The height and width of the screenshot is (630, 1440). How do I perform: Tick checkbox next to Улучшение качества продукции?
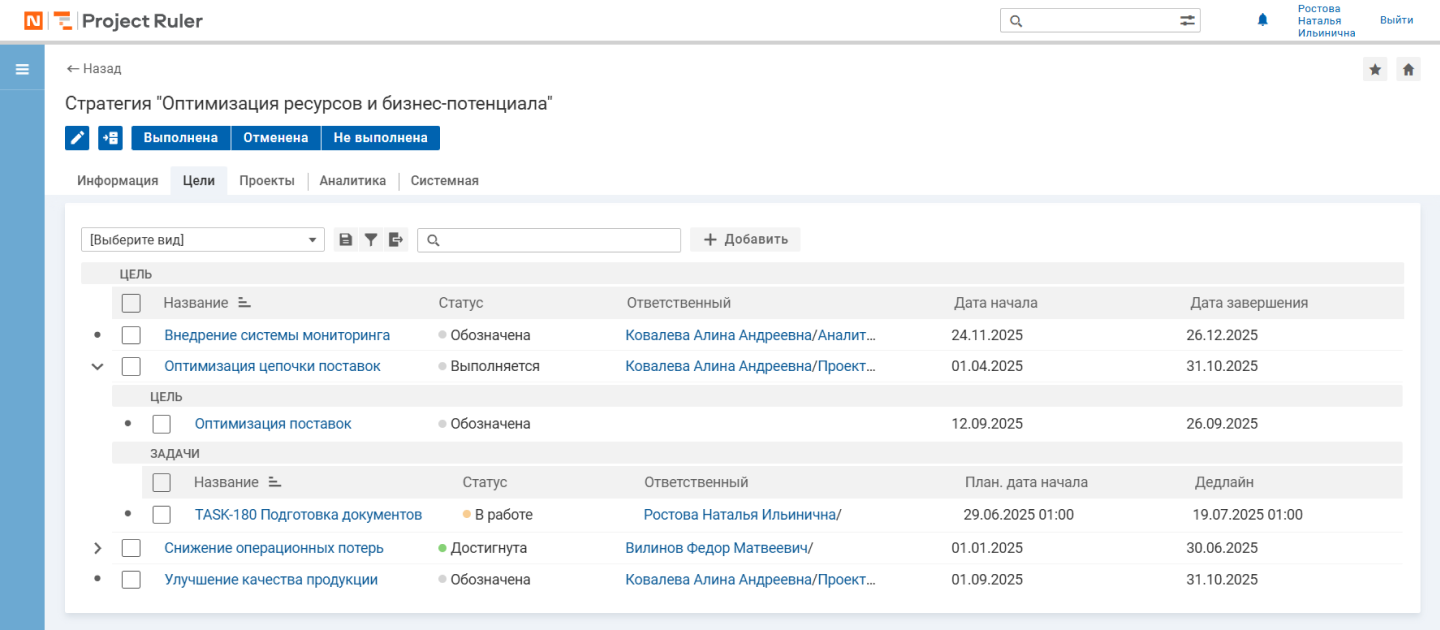131,580
